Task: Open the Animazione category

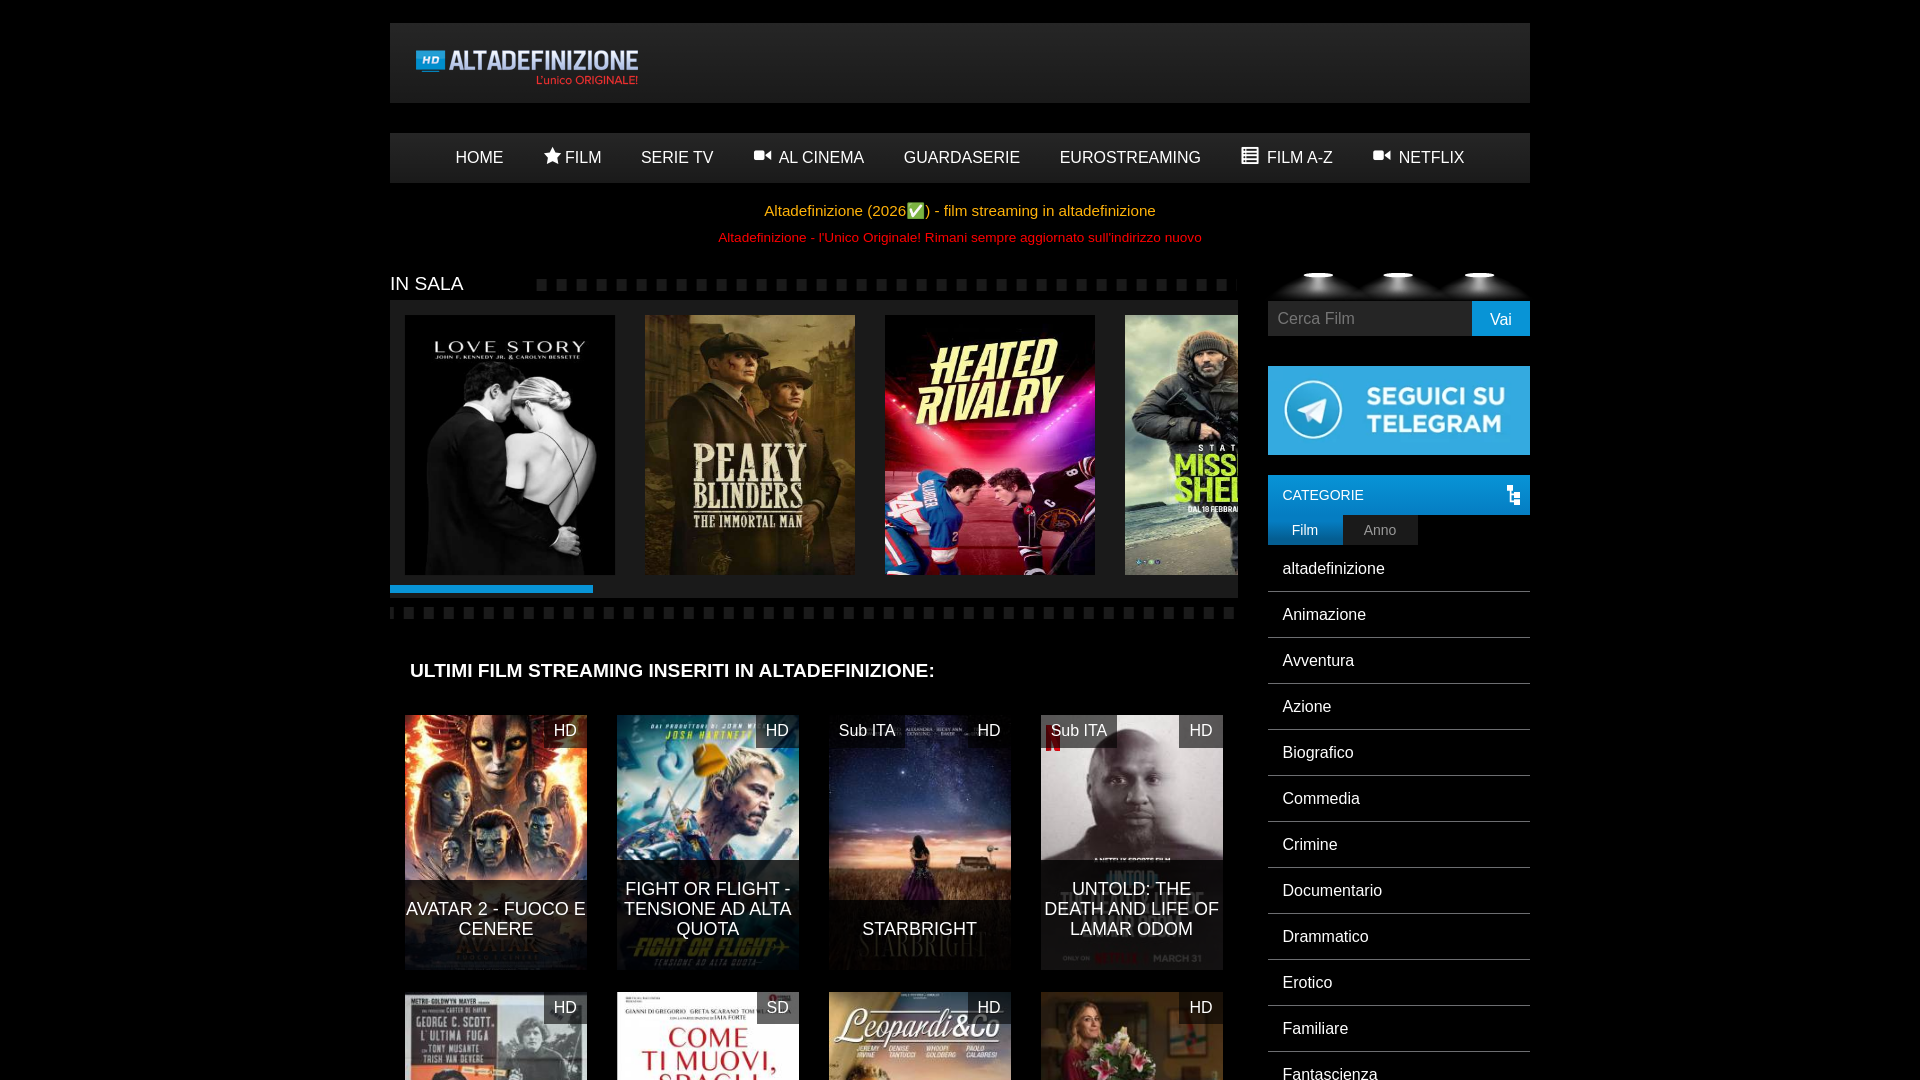Action: point(1399,615)
